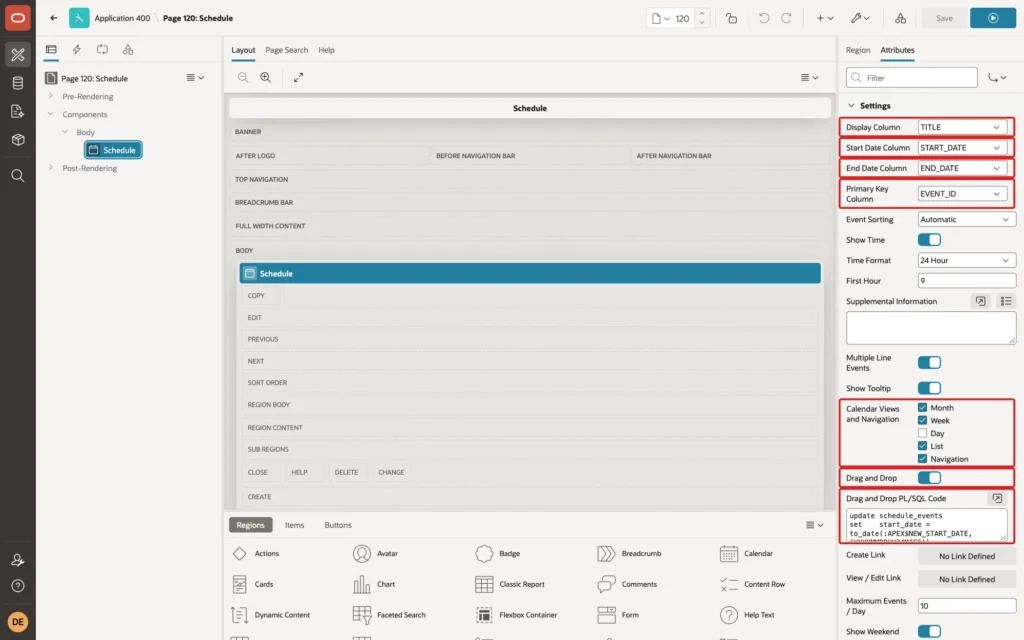Screen dimensions: 1024x640
Task: Switch to the Rendering tree tab icon
Action: pos(51,50)
